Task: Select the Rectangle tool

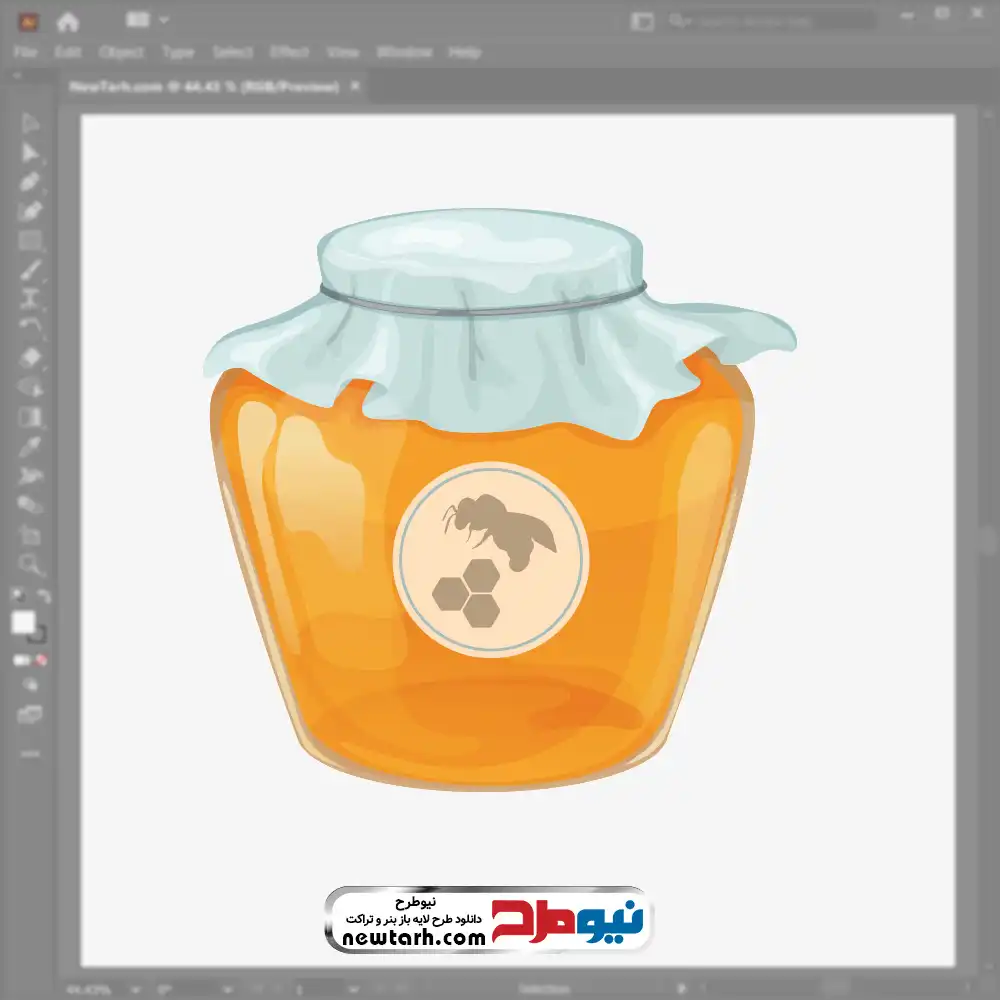Action: 30,240
